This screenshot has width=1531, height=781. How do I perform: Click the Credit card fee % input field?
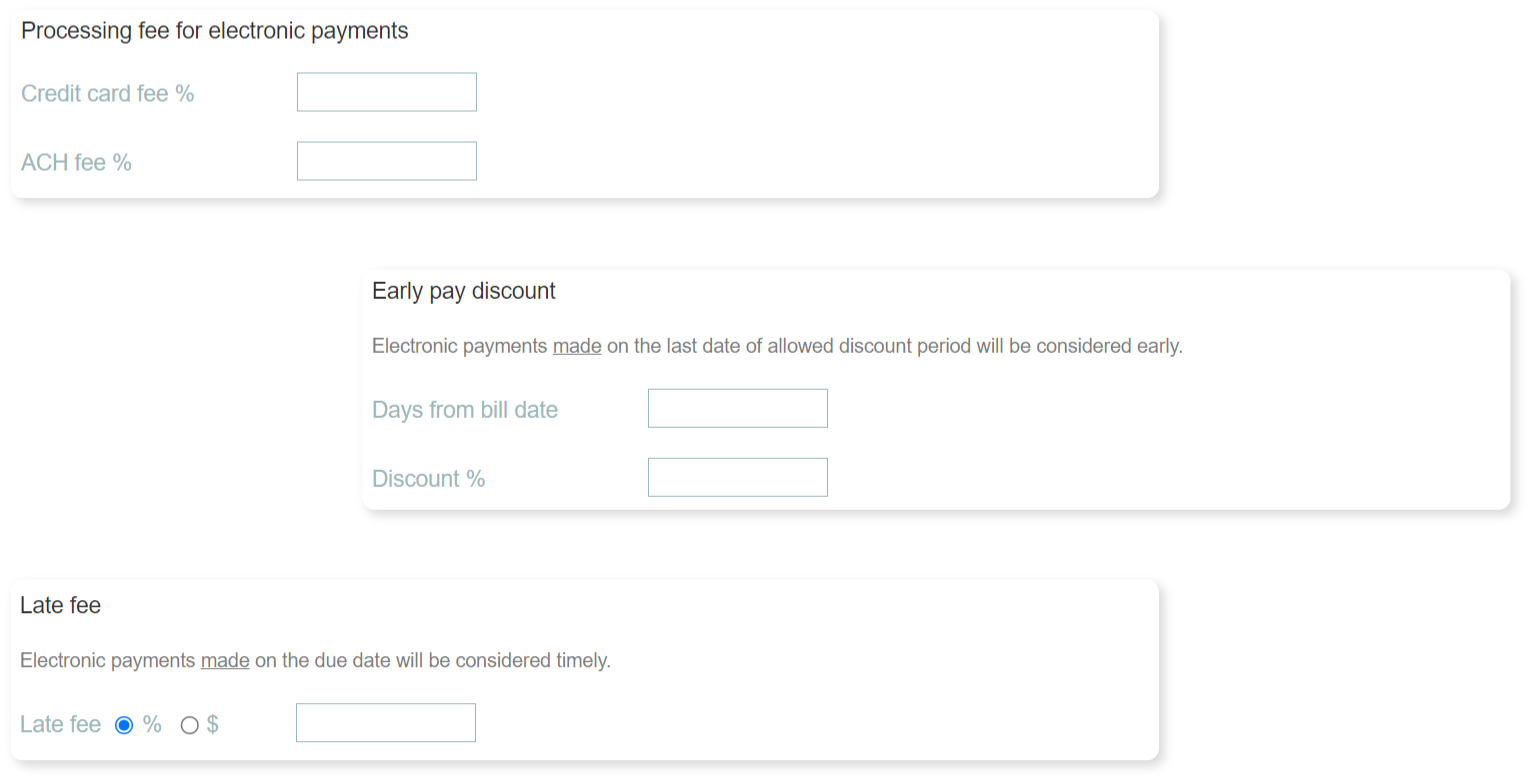point(386,92)
